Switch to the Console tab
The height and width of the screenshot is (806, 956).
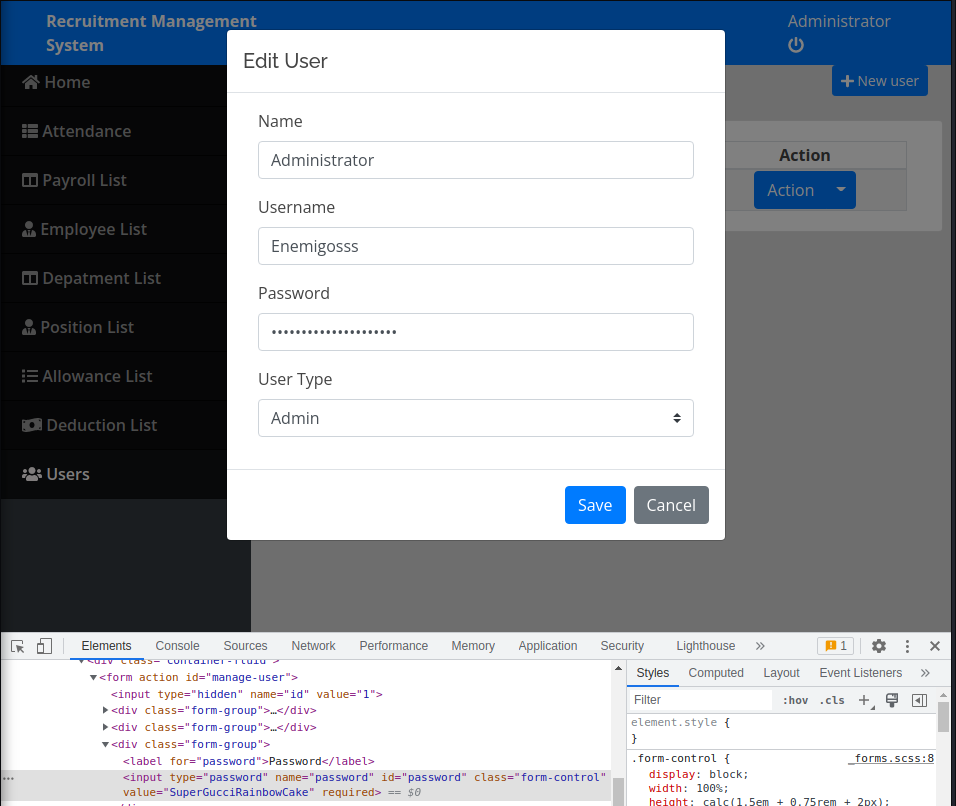pos(177,646)
